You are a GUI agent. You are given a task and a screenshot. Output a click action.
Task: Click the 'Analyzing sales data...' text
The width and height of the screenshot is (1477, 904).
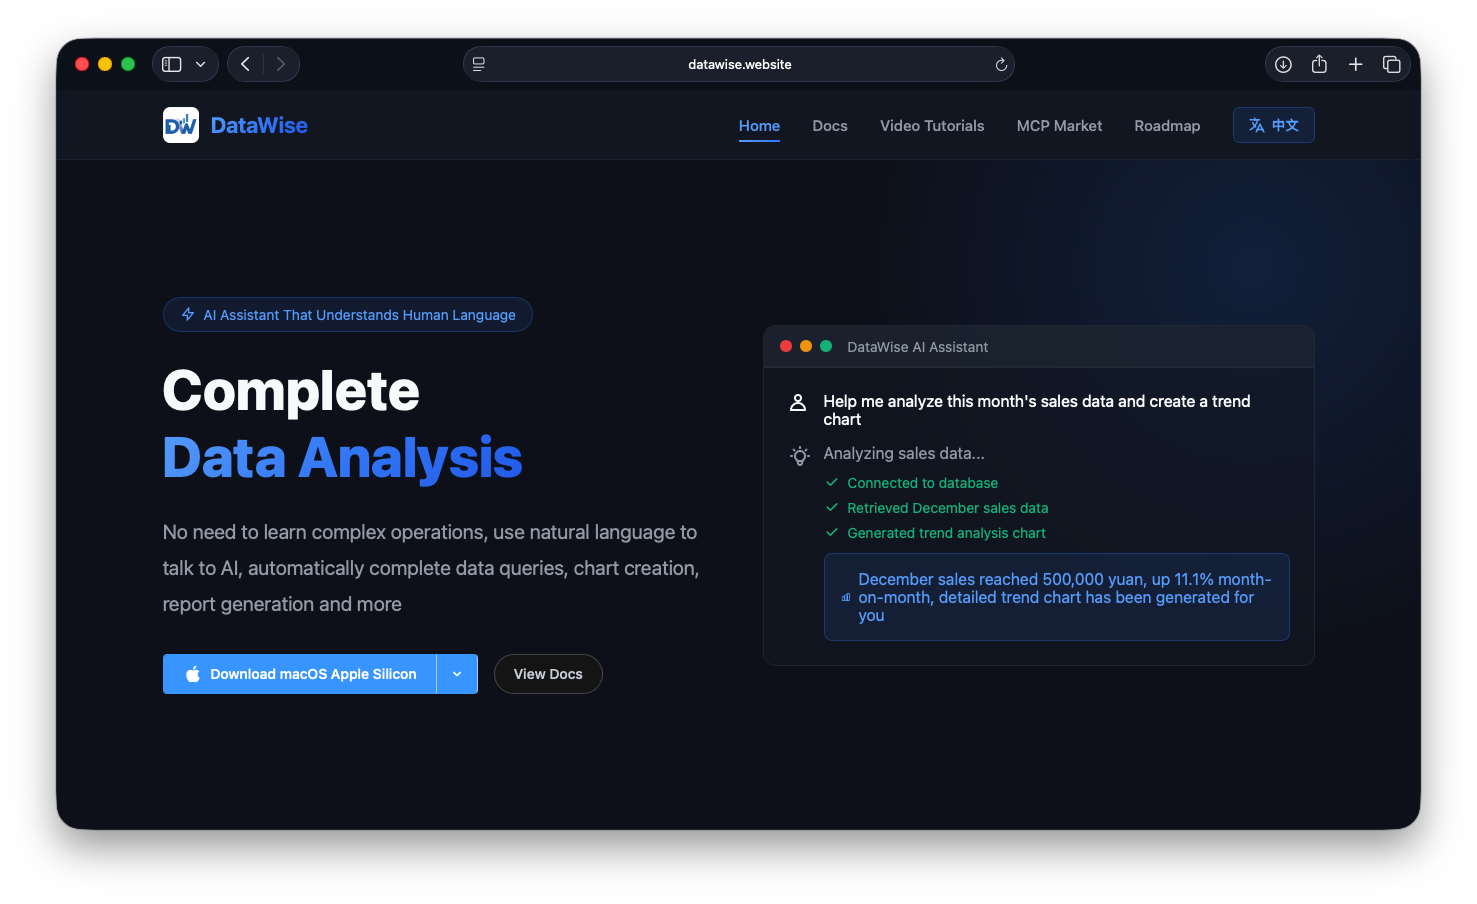[904, 453]
